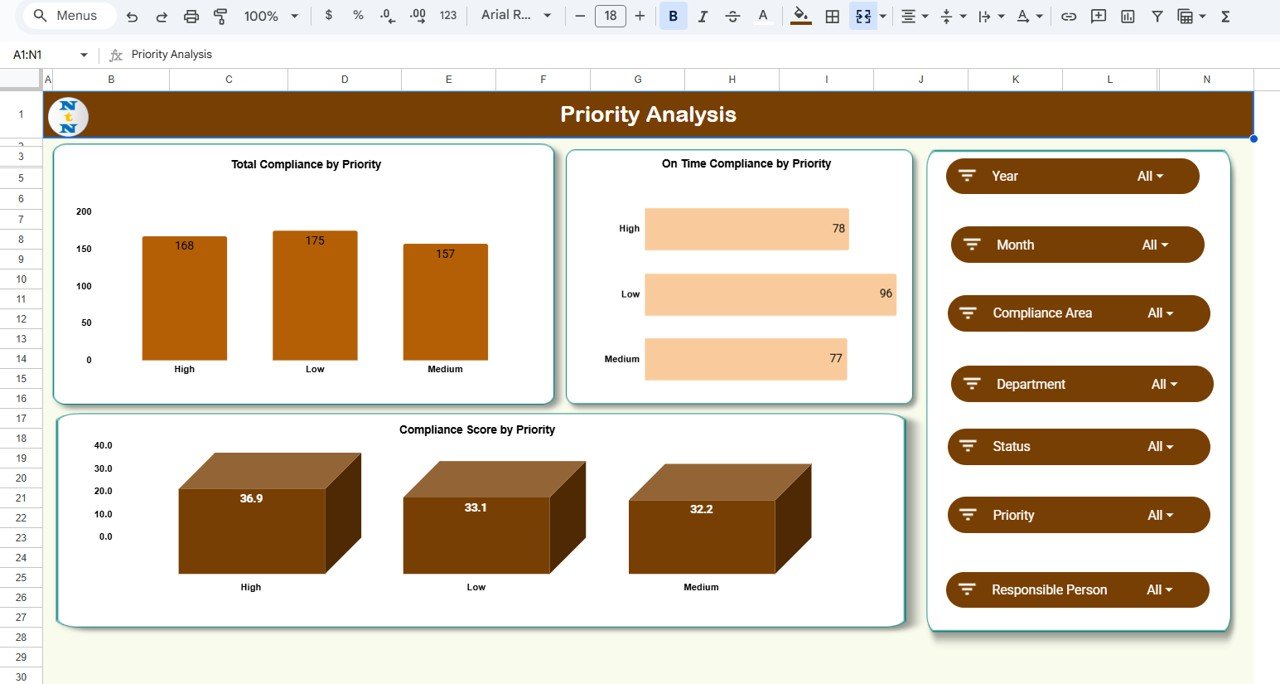Toggle bold formatting
The image size is (1280, 684).
coord(673,16)
